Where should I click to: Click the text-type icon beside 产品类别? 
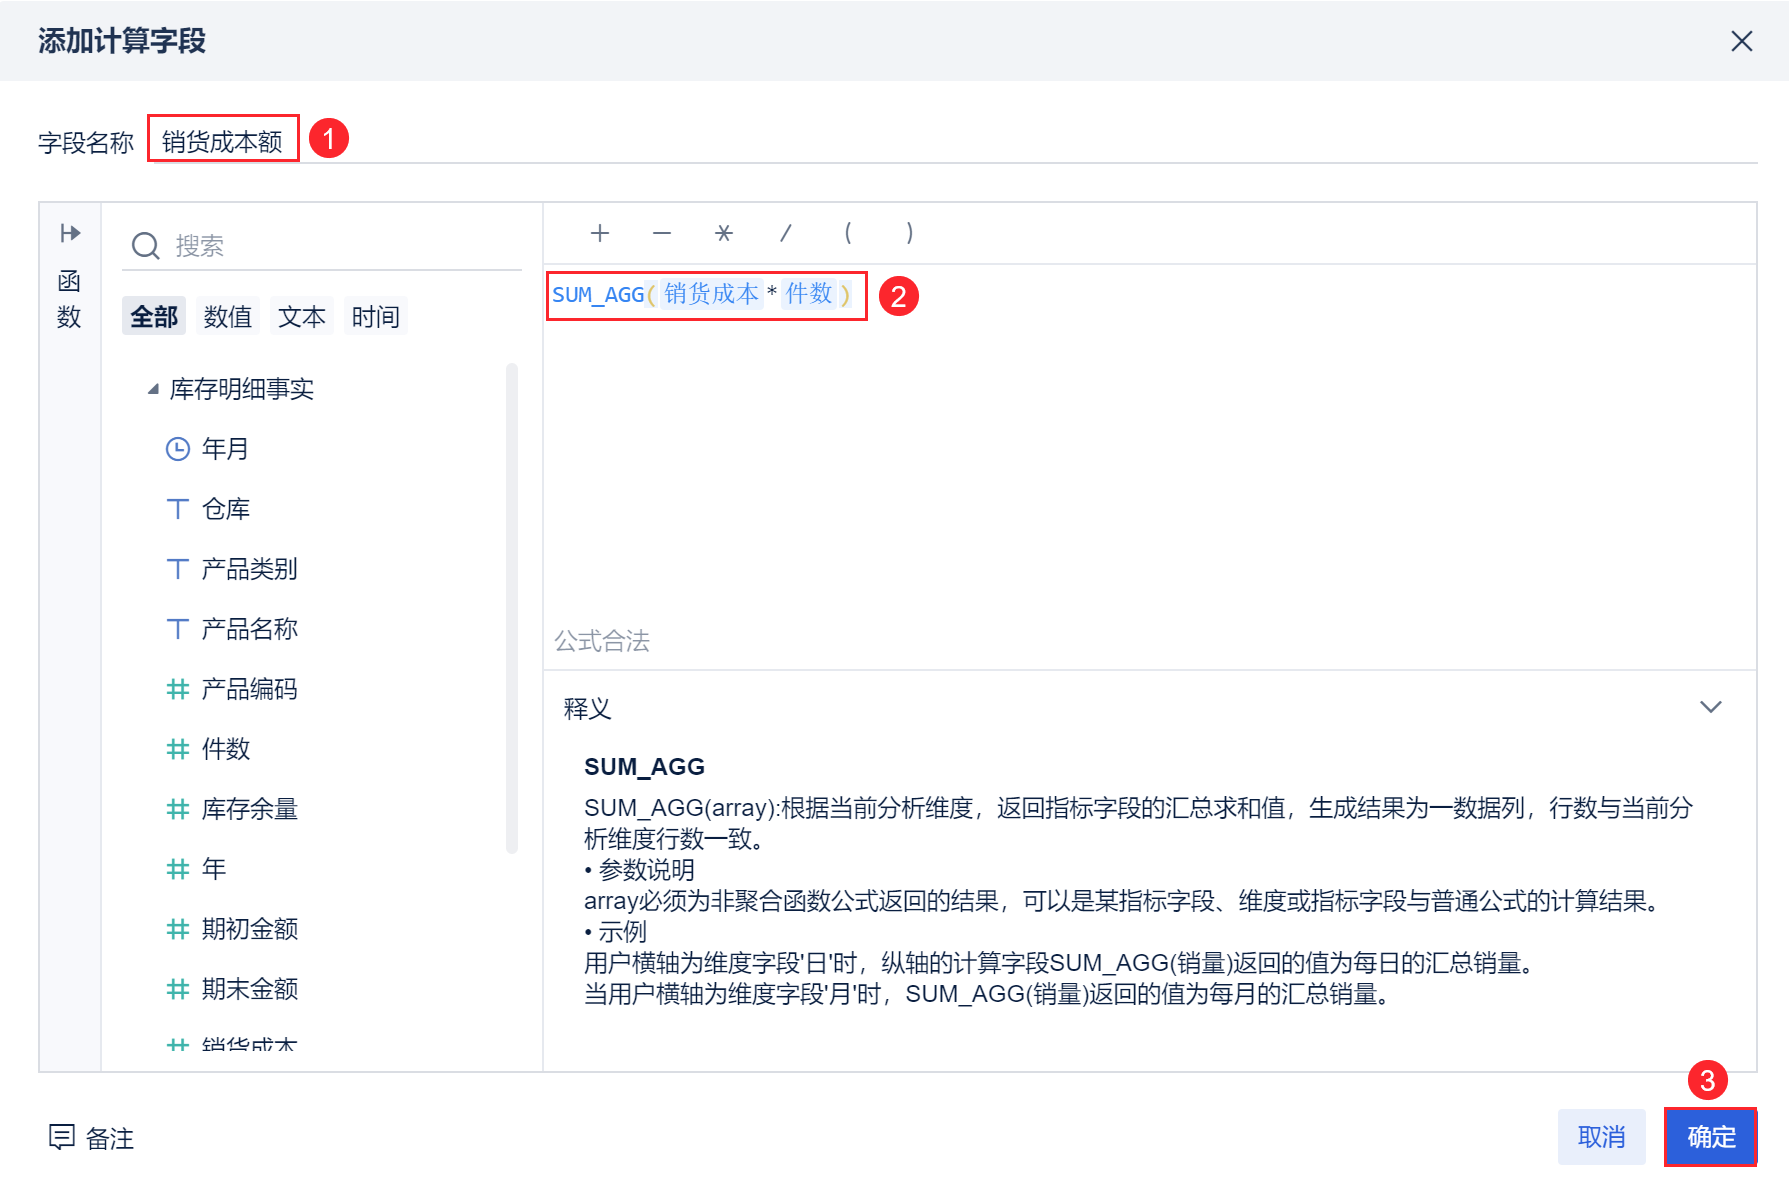178,569
